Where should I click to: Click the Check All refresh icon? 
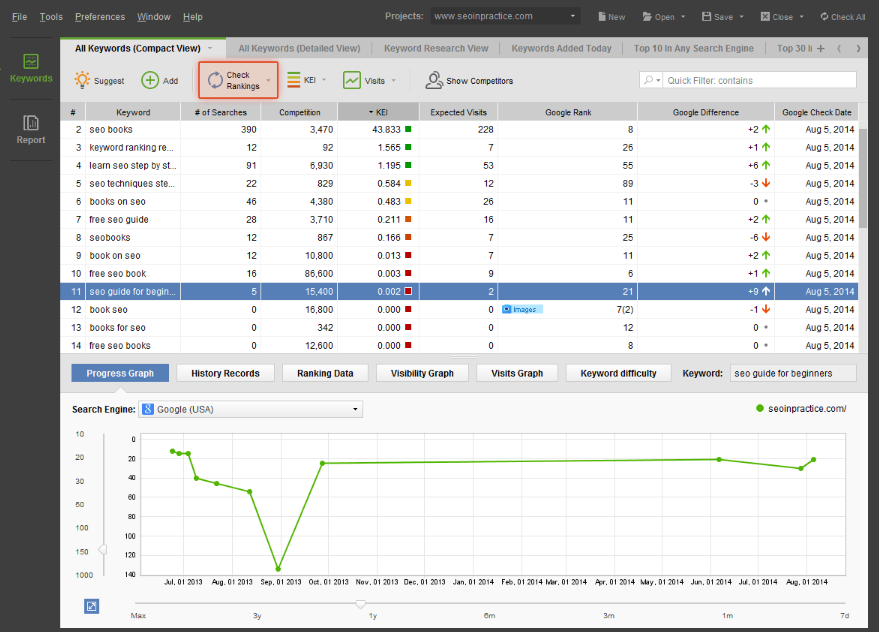[x=825, y=17]
